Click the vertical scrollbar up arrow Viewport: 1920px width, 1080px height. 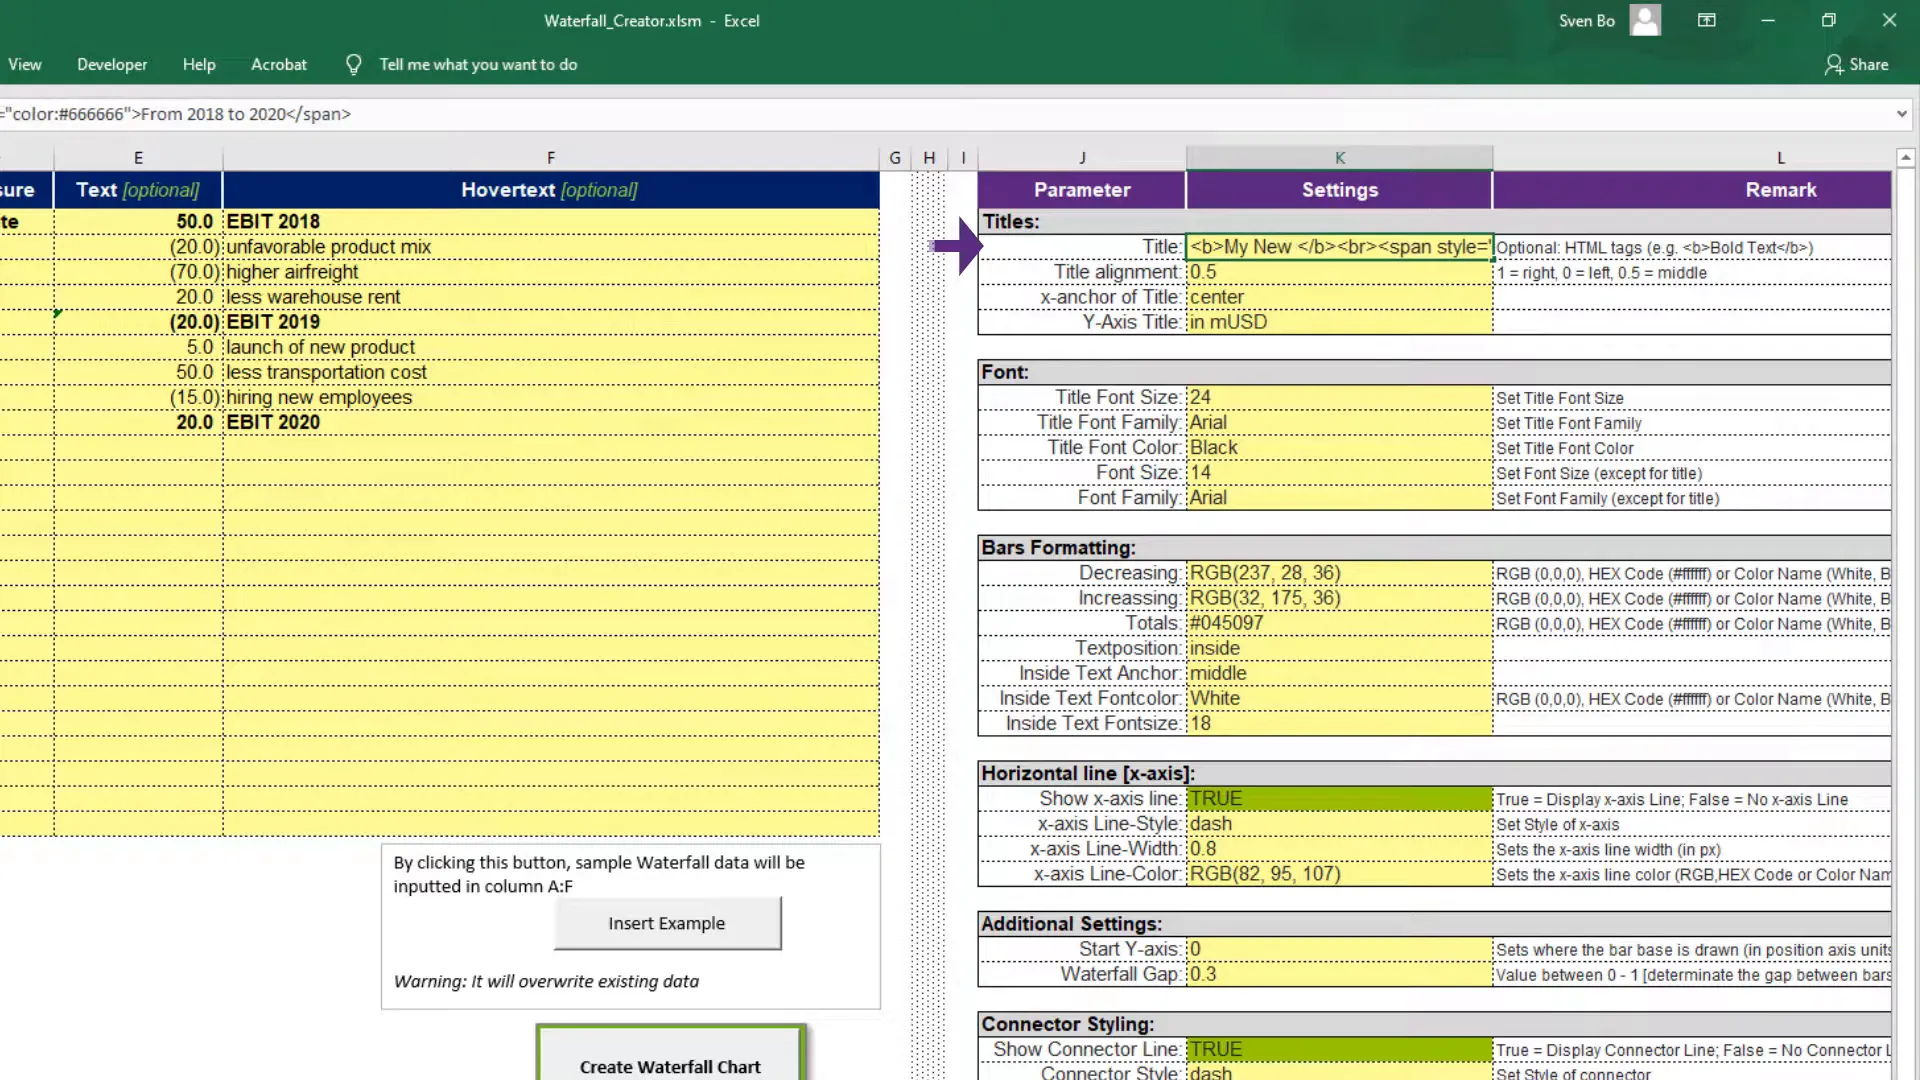click(1907, 157)
